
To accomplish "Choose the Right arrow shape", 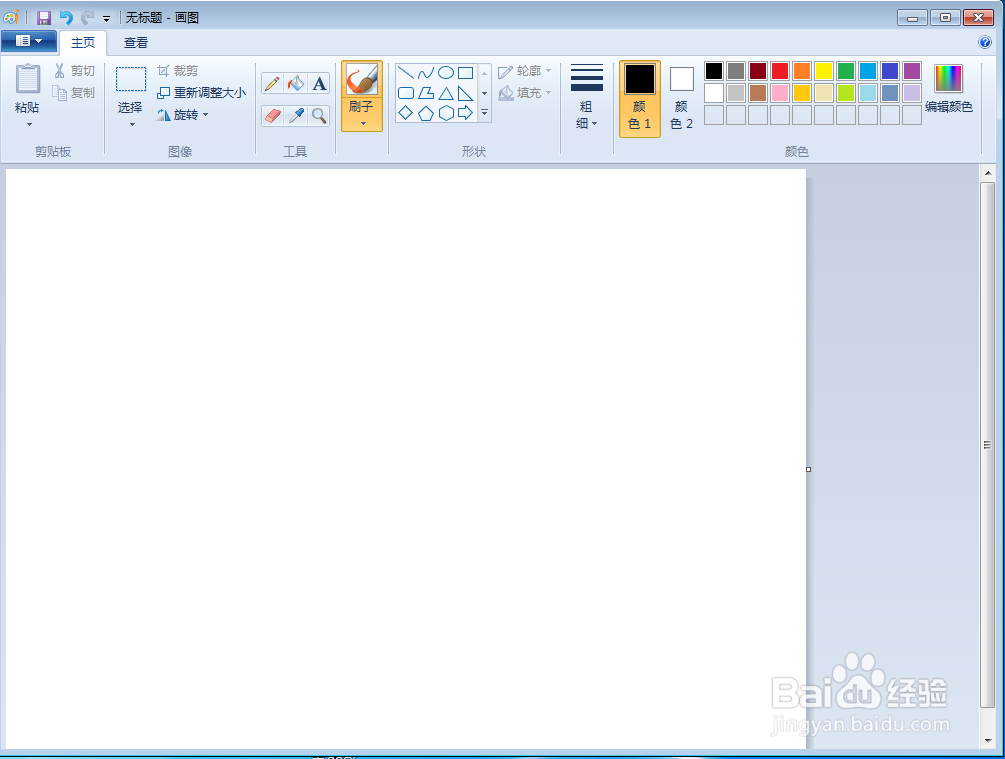I will point(466,113).
